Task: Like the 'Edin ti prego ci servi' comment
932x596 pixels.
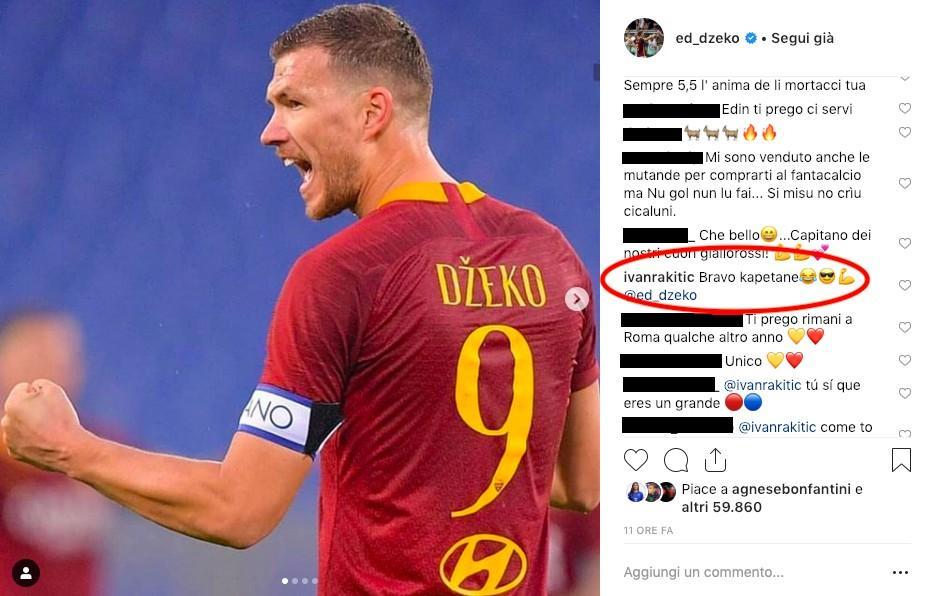Action: coord(905,108)
